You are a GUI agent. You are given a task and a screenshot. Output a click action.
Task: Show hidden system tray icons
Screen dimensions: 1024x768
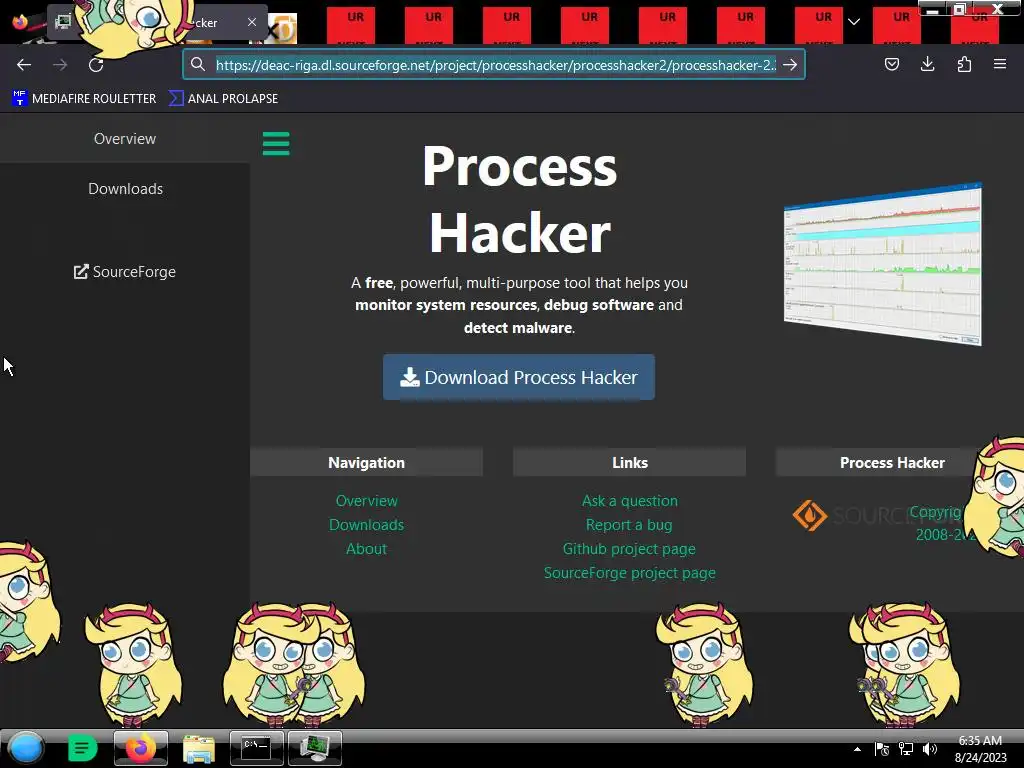tap(857, 749)
